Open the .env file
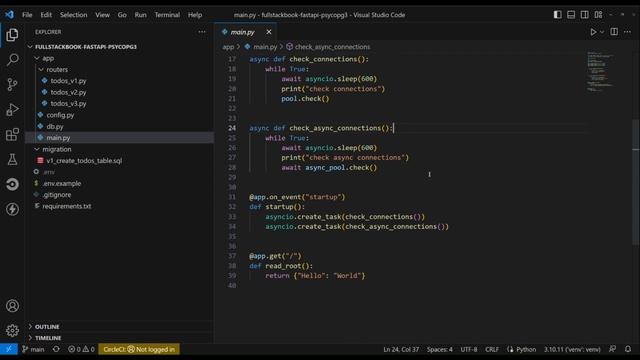This screenshot has height=360, width=640. pos(119,172)
